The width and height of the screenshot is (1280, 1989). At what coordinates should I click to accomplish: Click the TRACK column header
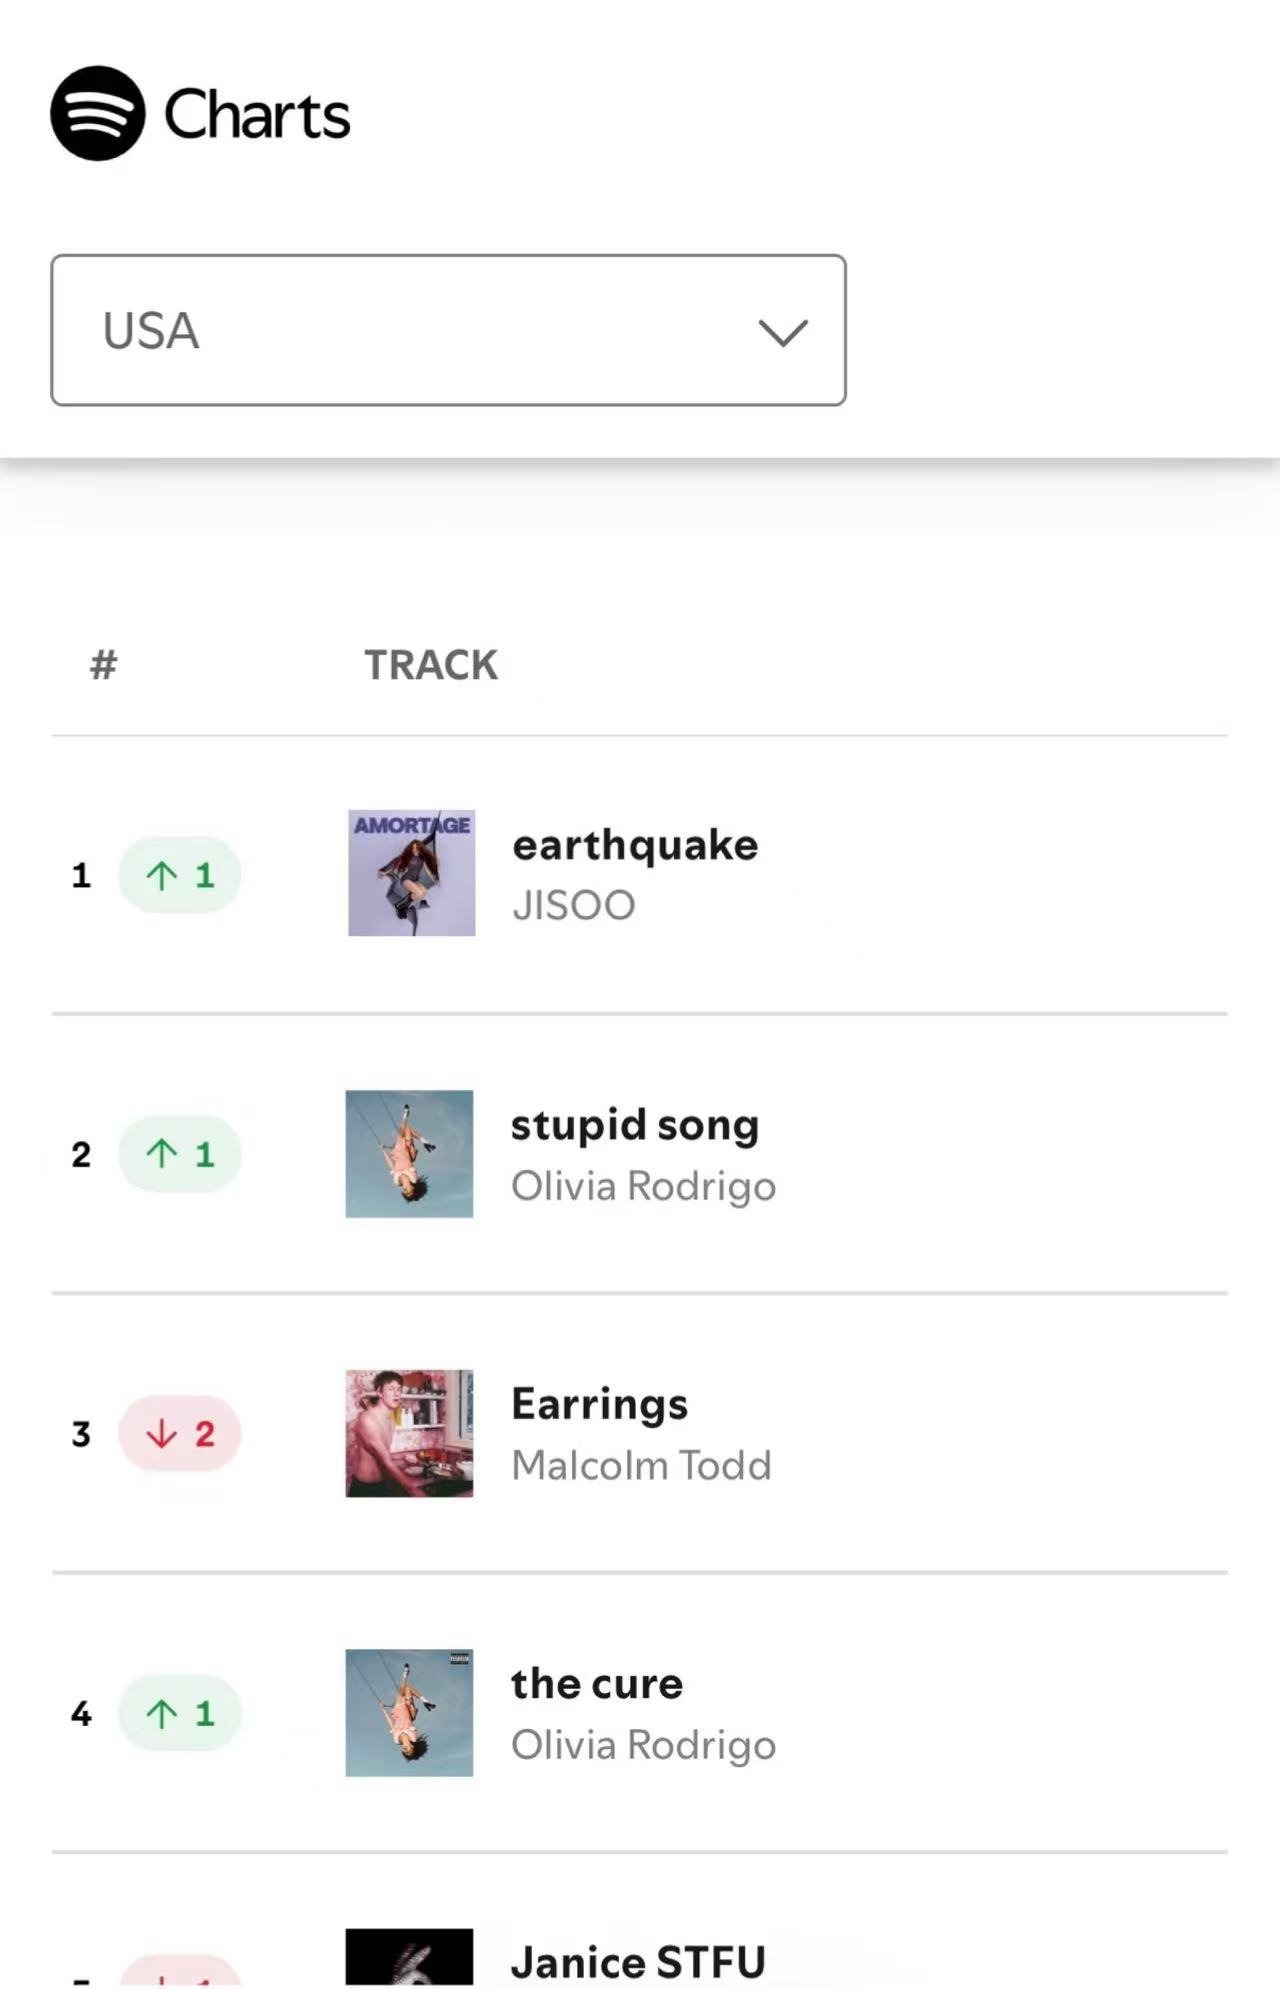point(431,665)
